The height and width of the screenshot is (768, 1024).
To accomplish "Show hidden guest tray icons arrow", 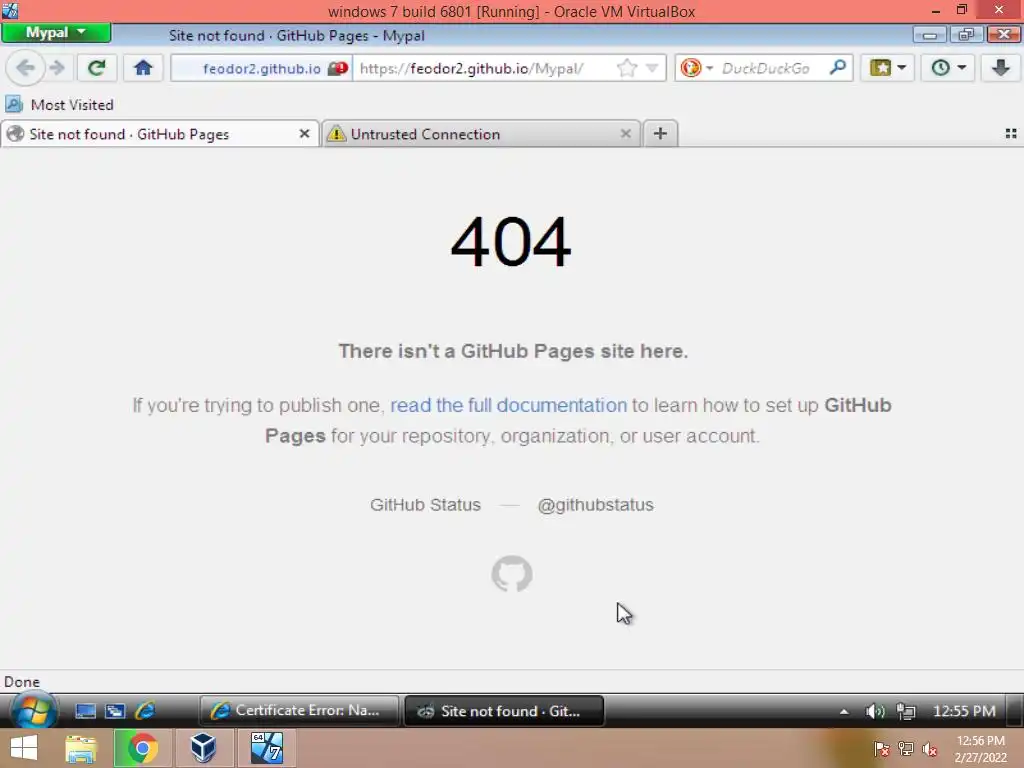I will (x=844, y=711).
